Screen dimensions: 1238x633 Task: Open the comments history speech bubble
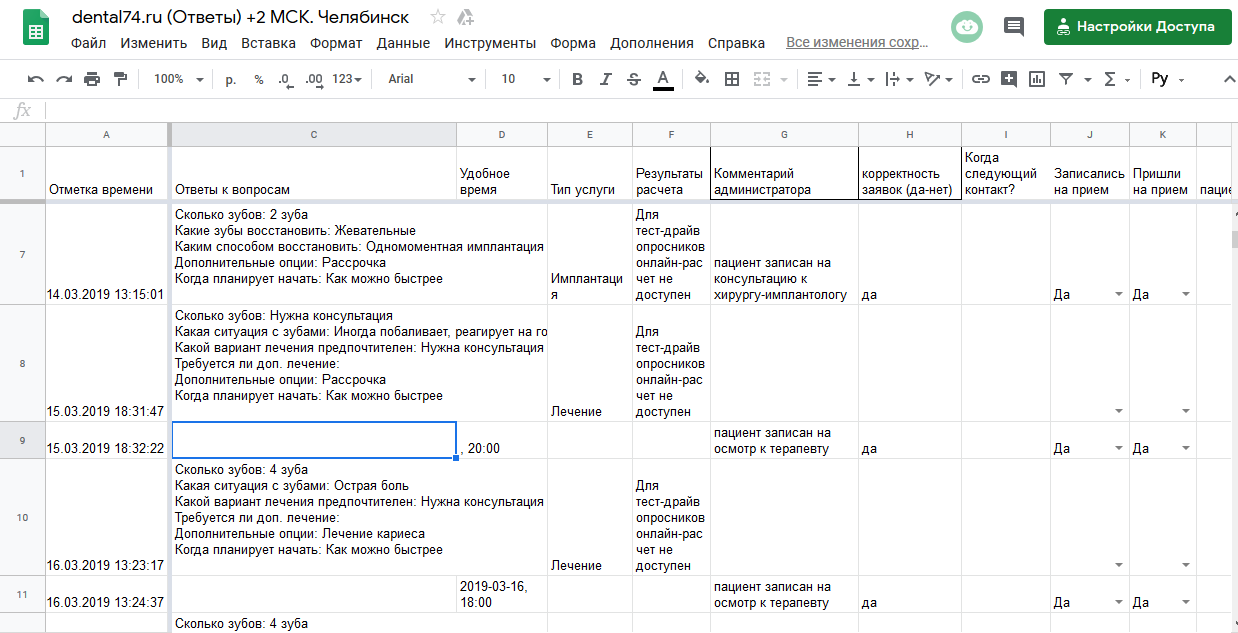tap(1014, 27)
